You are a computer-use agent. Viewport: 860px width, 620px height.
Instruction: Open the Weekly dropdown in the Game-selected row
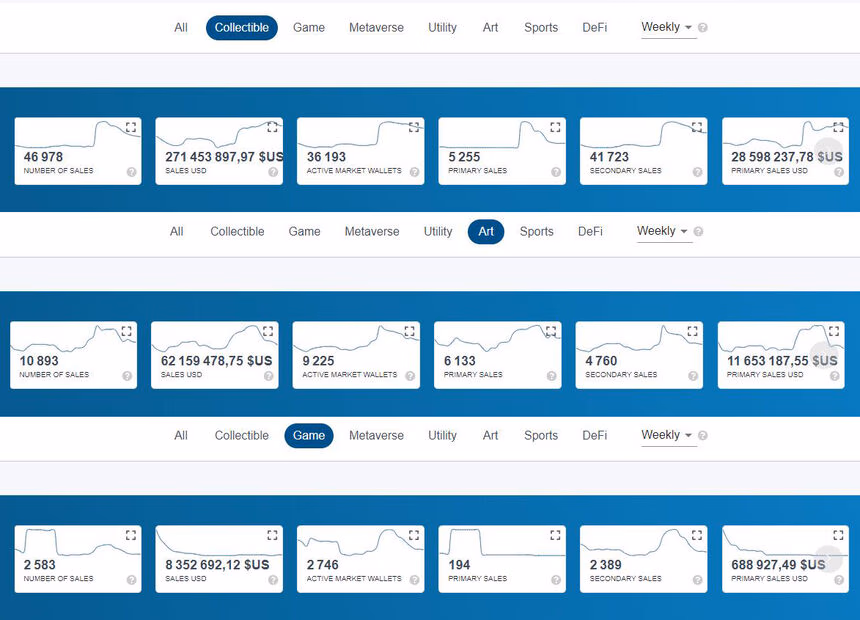(666, 435)
